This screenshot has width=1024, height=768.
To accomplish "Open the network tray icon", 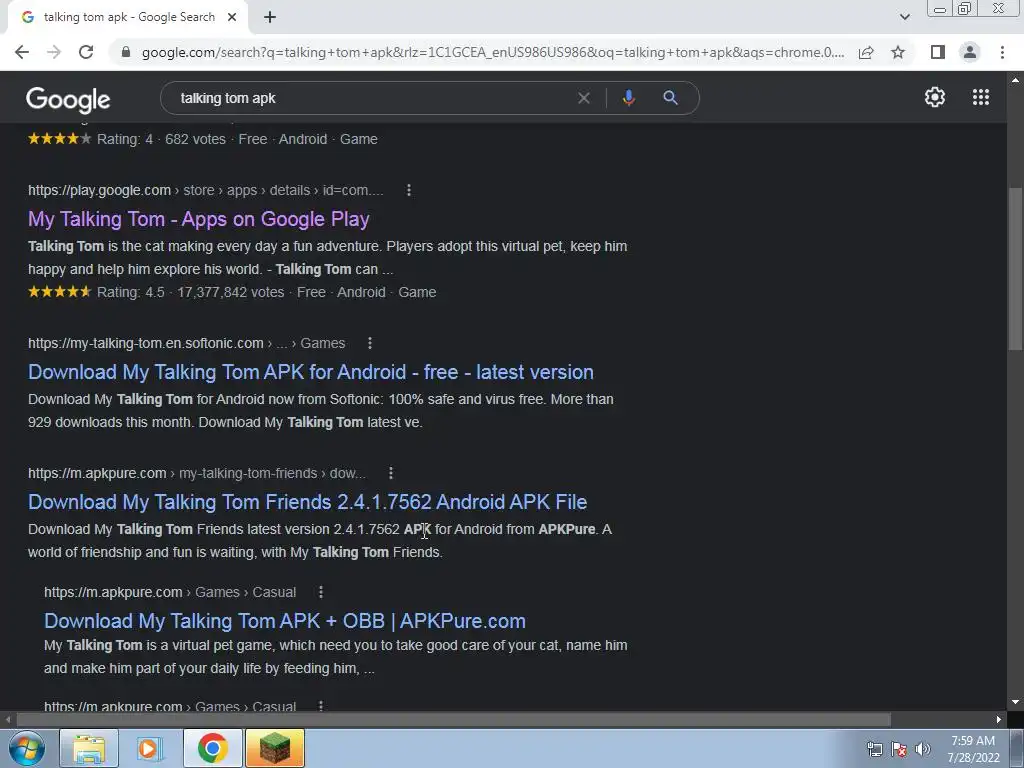I will pos(874,749).
